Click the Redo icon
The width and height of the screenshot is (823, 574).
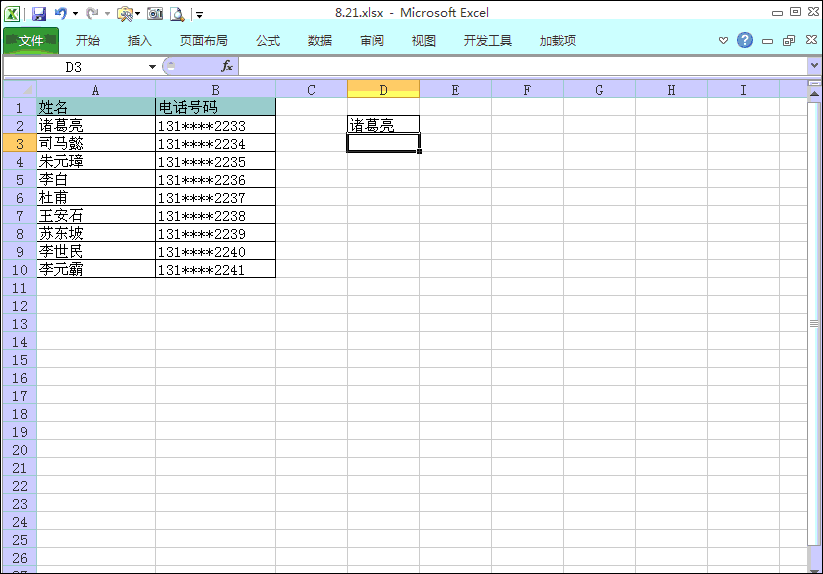(x=92, y=13)
